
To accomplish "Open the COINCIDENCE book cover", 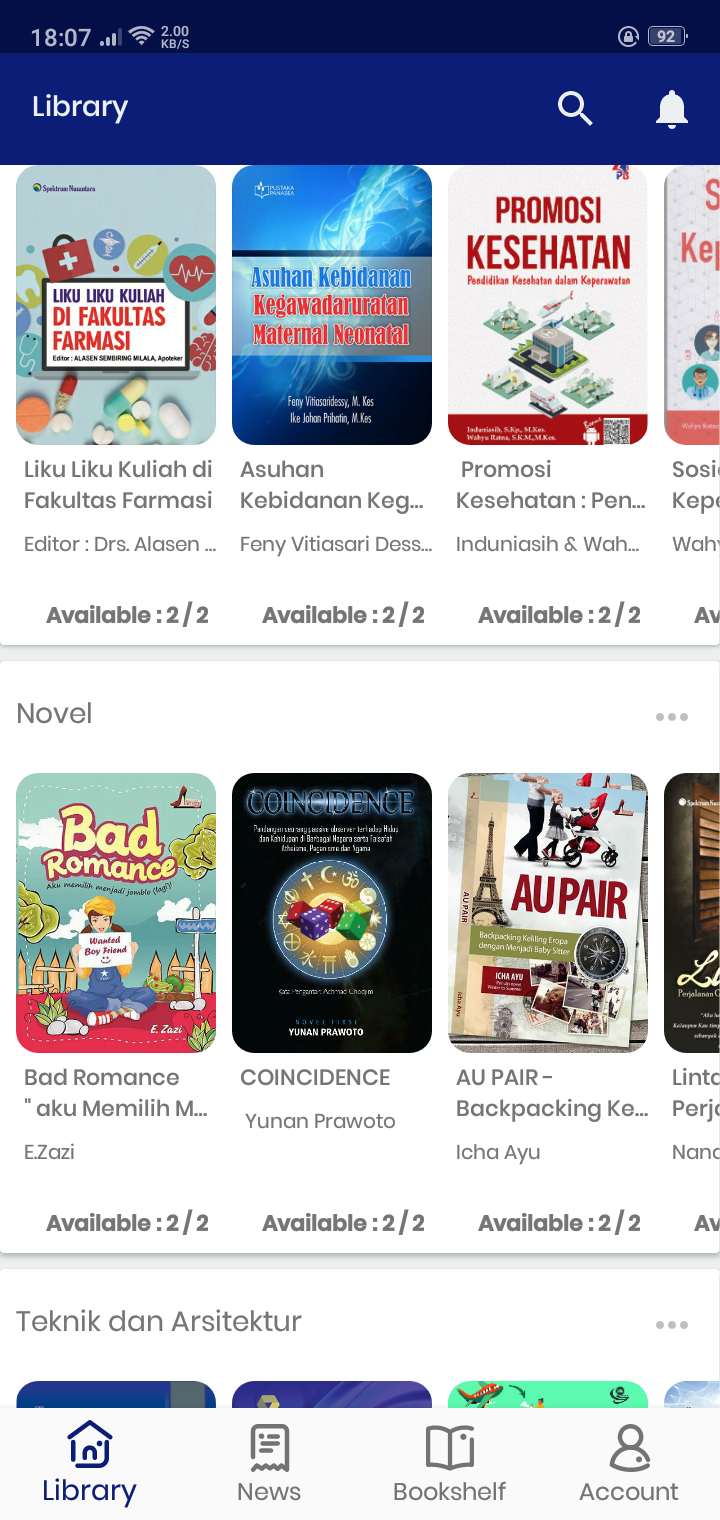I will tap(332, 913).
